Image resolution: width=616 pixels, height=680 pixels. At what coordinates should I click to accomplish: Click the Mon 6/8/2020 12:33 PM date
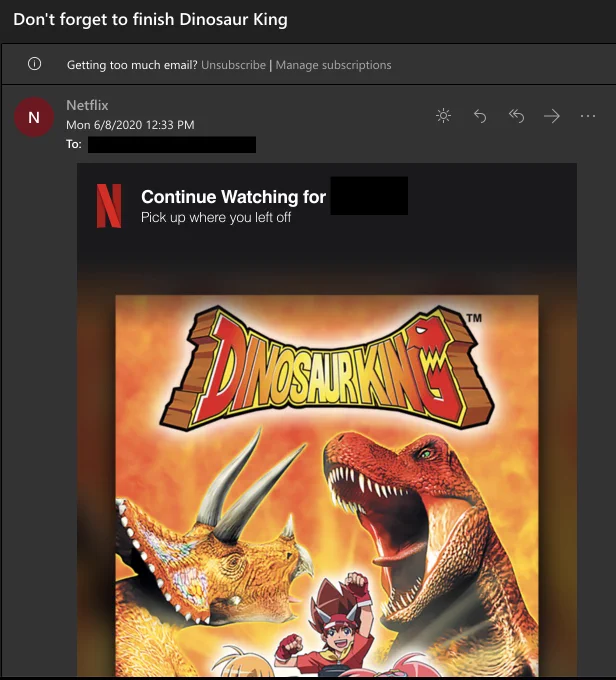pyautogui.click(x=130, y=125)
